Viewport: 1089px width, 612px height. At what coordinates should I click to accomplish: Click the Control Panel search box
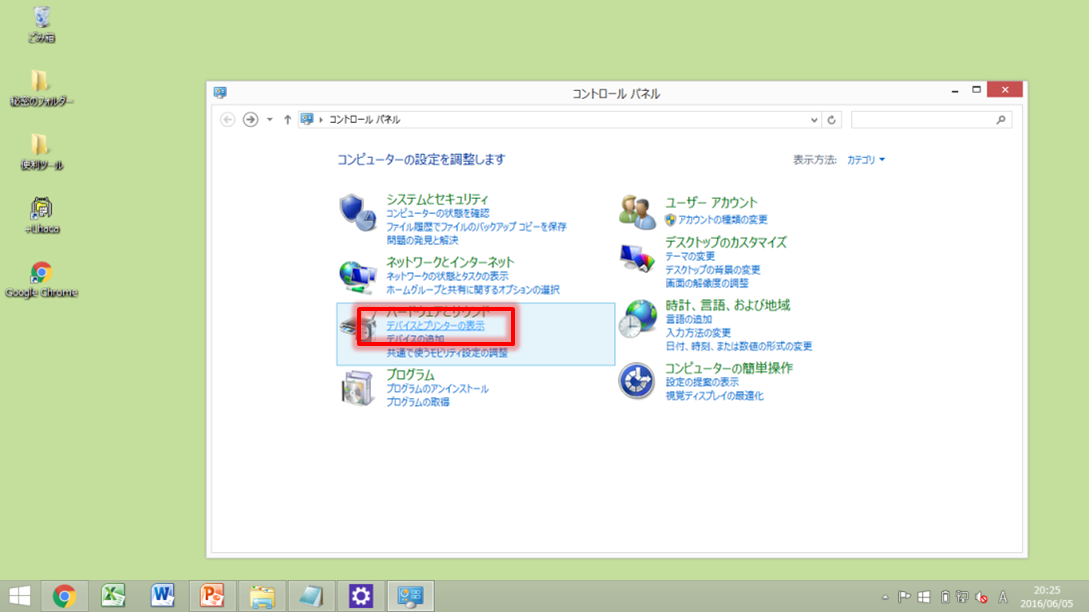tap(925, 120)
